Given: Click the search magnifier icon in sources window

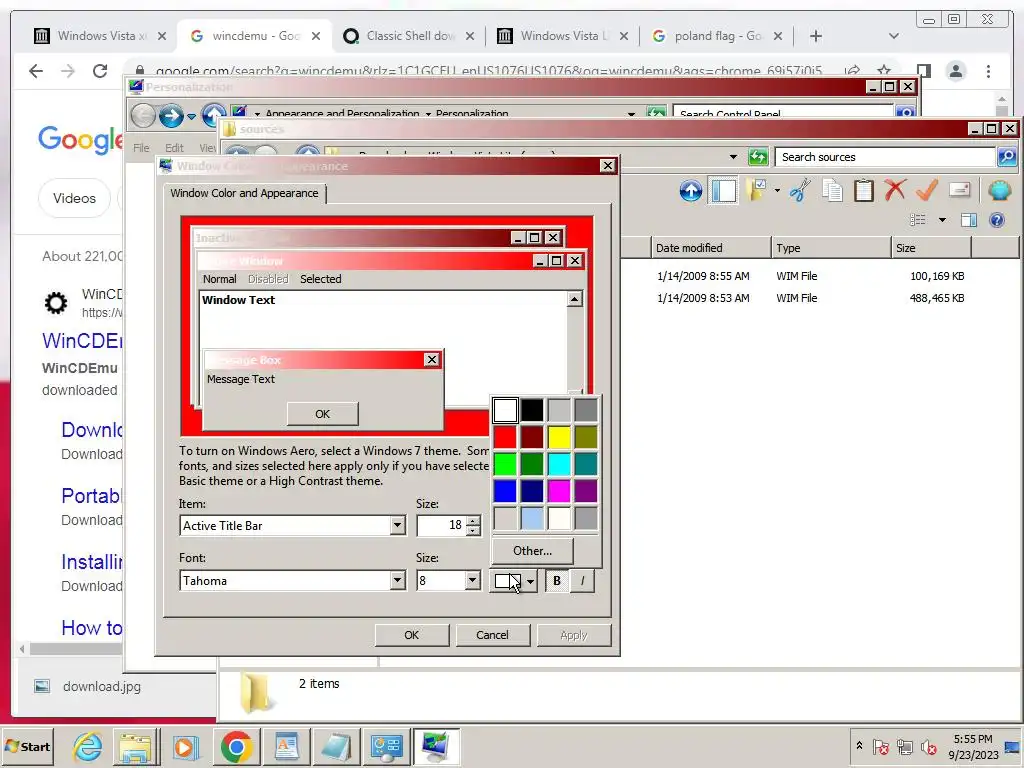Looking at the screenshot, I should [1006, 157].
